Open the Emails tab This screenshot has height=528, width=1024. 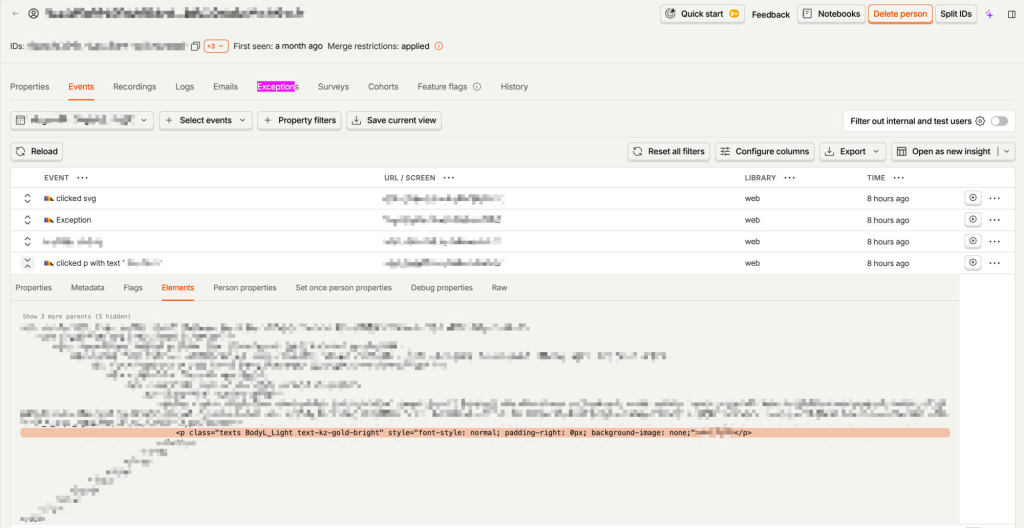click(225, 86)
